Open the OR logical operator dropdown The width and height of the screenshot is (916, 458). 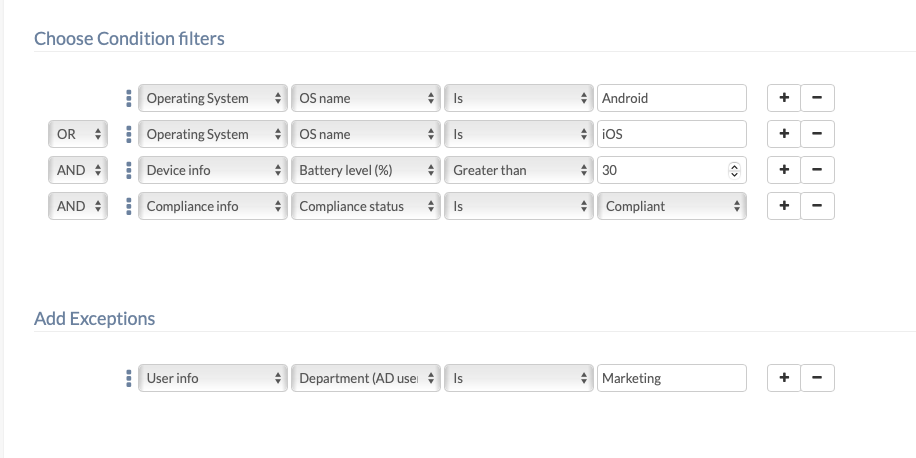click(78, 134)
